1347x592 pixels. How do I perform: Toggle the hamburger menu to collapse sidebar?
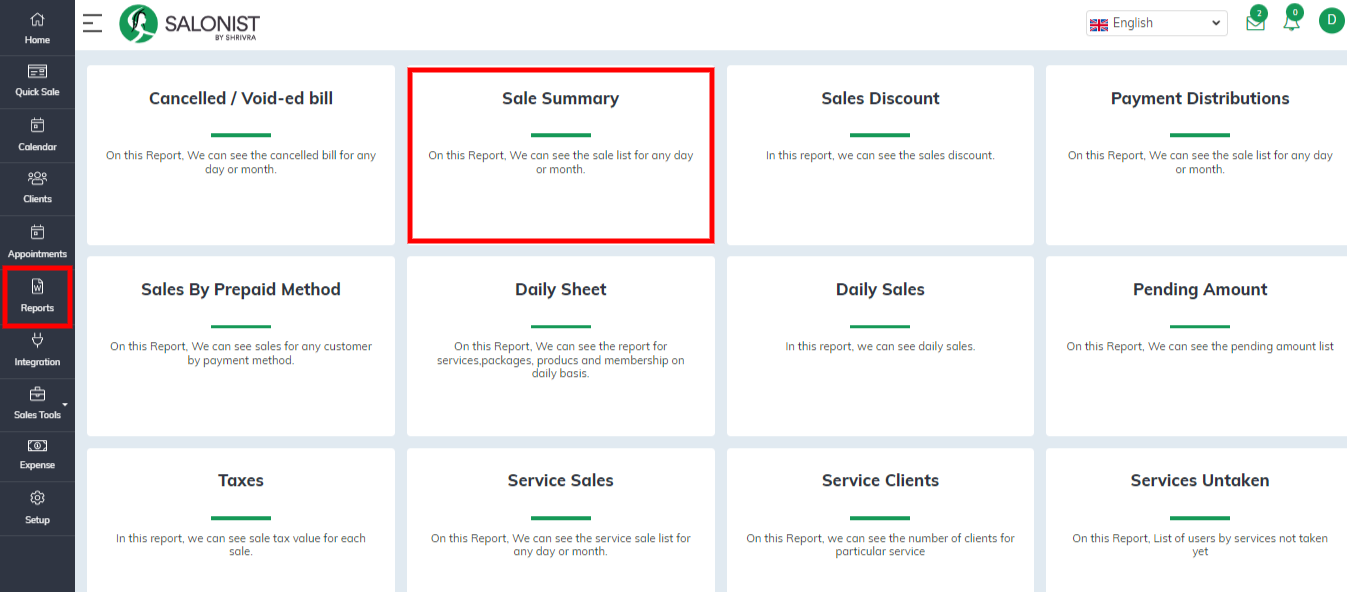(x=92, y=23)
